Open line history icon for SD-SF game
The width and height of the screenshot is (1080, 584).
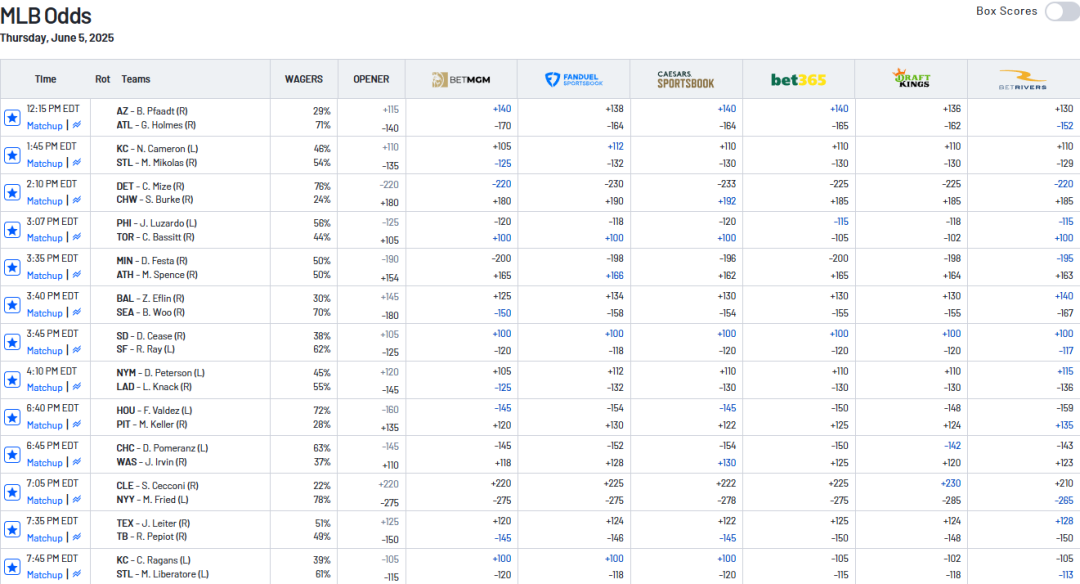tap(77, 350)
